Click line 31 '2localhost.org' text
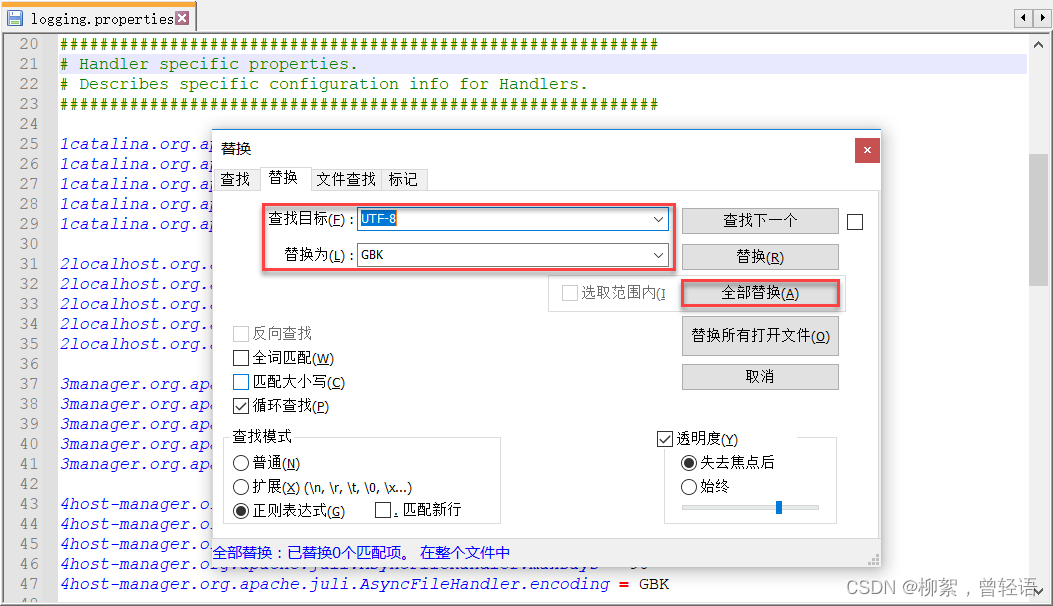 tap(136, 264)
